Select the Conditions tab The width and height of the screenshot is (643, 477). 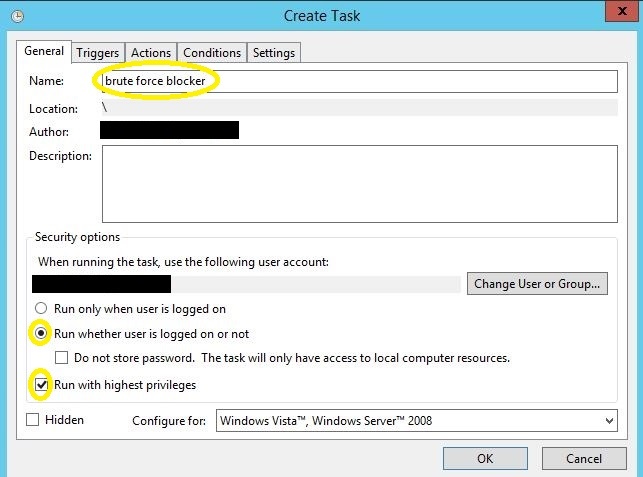pyautogui.click(x=212, y=53)
